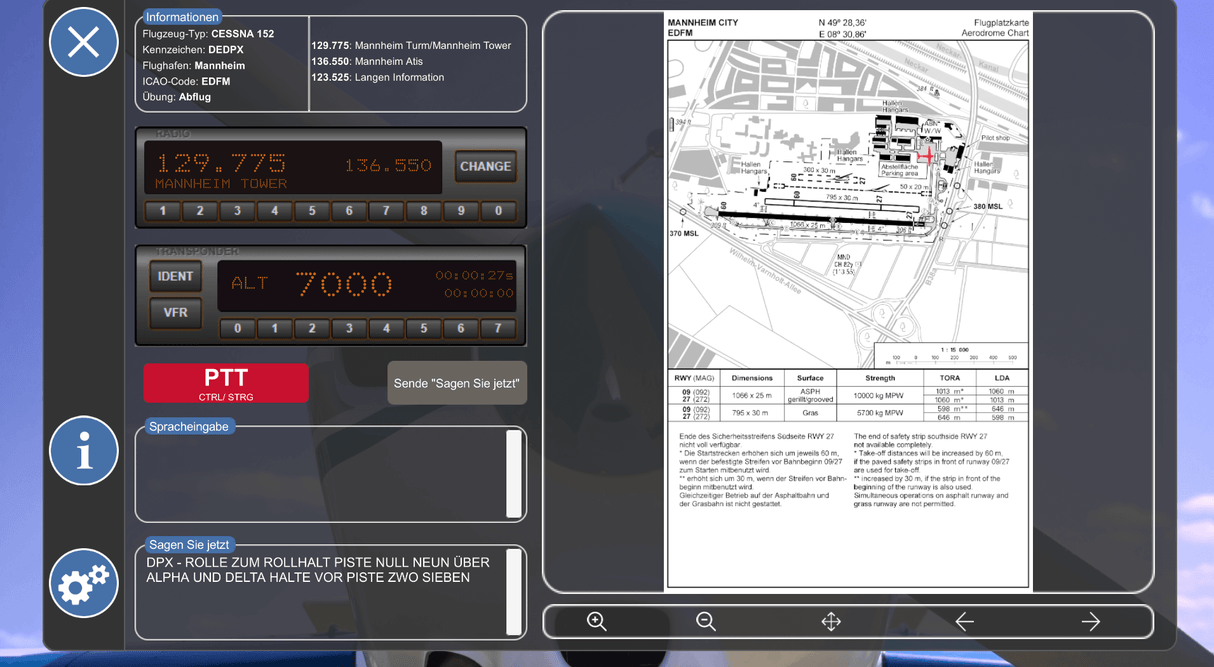This screenshot has width=1214, height=667.
Task: Go to previous chart with left arrow
Action: coord(964,622)
